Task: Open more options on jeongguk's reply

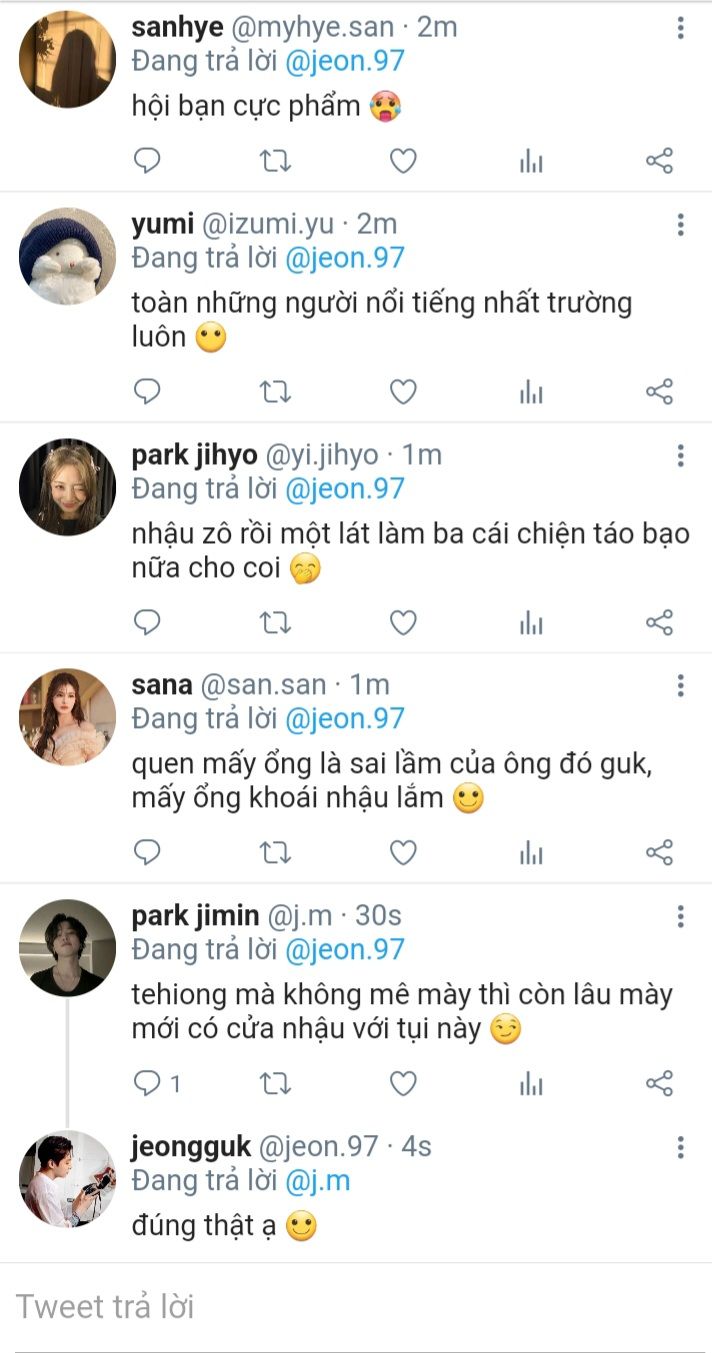Action: pos(680,1146)
